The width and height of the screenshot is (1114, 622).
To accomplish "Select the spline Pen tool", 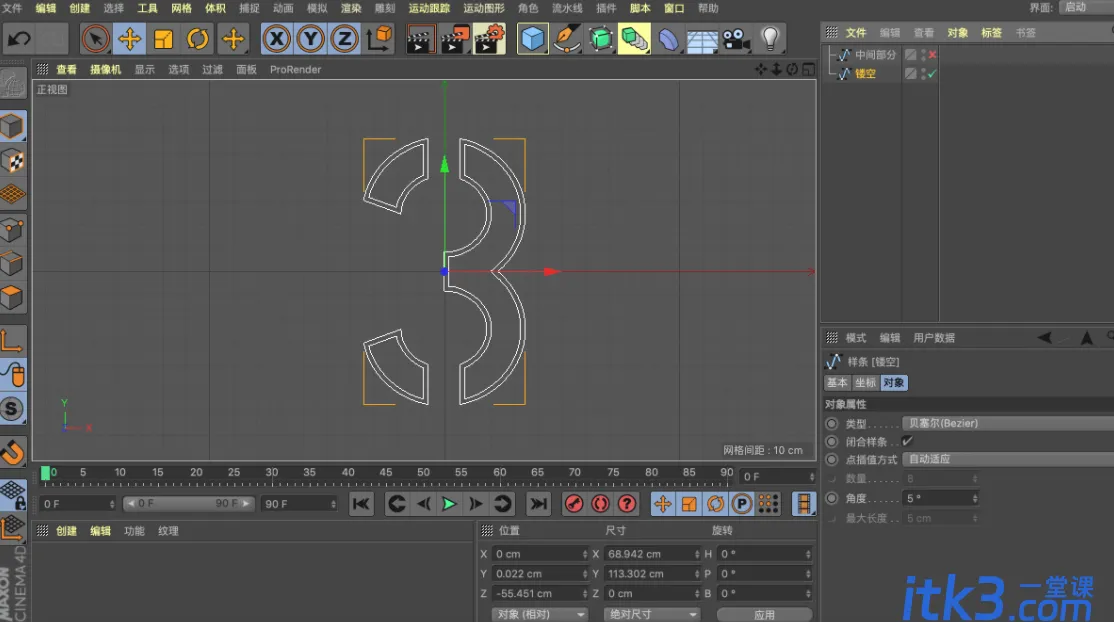I will (566, 38).
